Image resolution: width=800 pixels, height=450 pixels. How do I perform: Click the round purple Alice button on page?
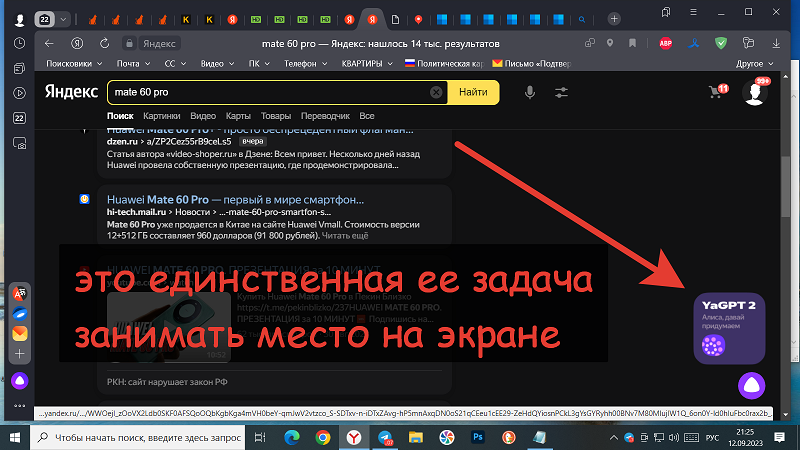(x=752, y=386)
